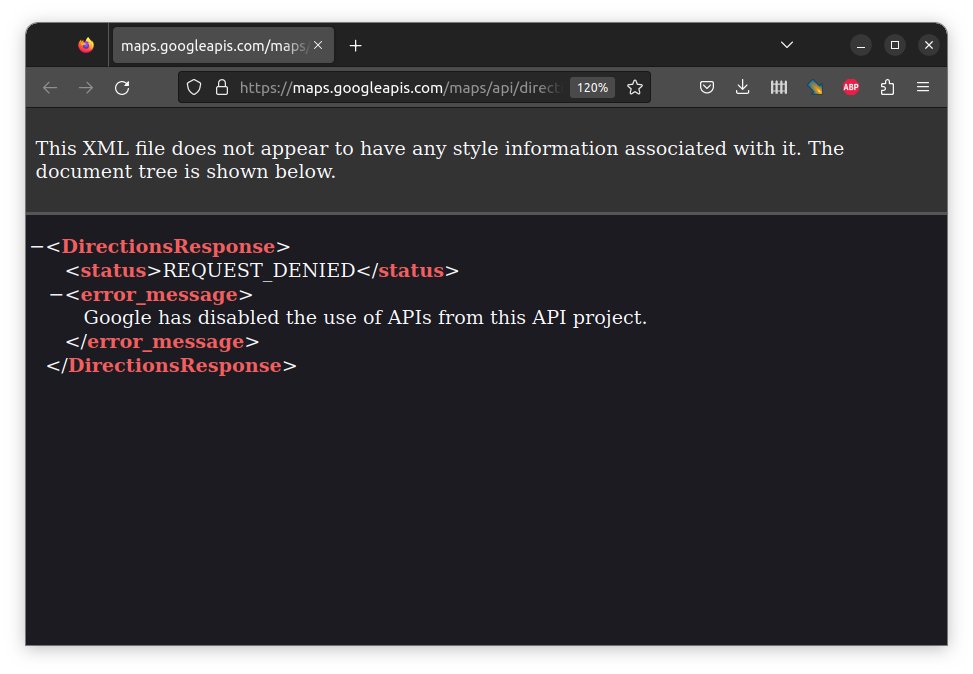The image size is (973, 674).
Task: Click 'Google has disabled the use' message
Action: pyautogui.click(x=365, y=318)
